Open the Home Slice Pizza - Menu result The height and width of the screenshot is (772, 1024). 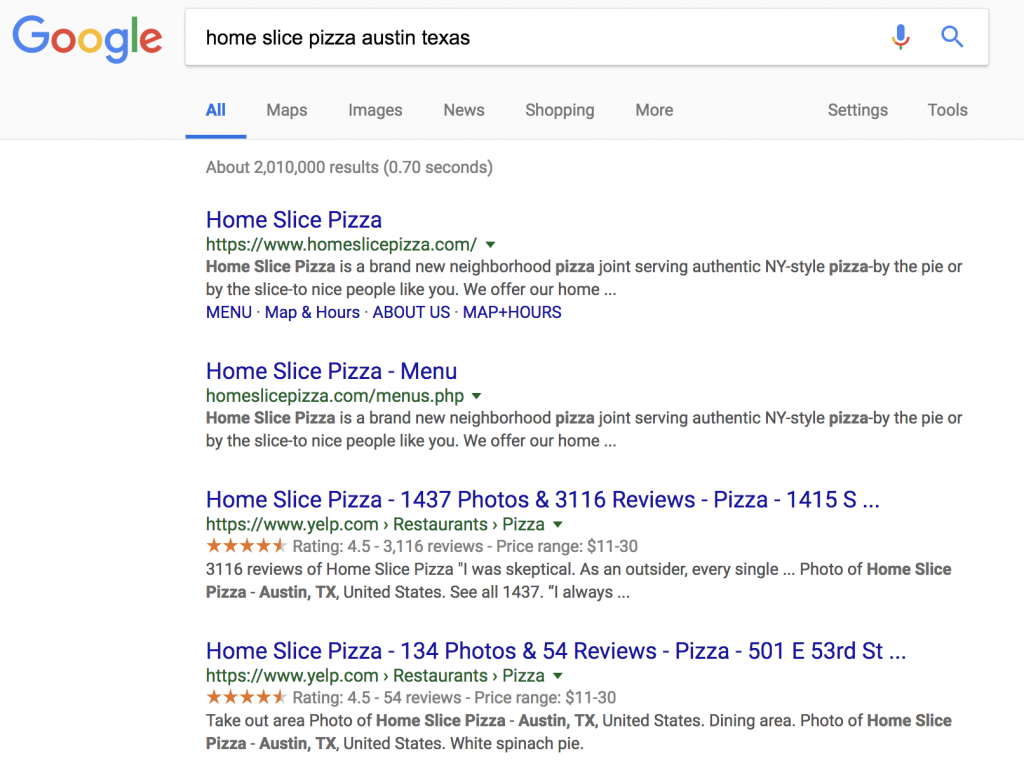pos(331,371)
